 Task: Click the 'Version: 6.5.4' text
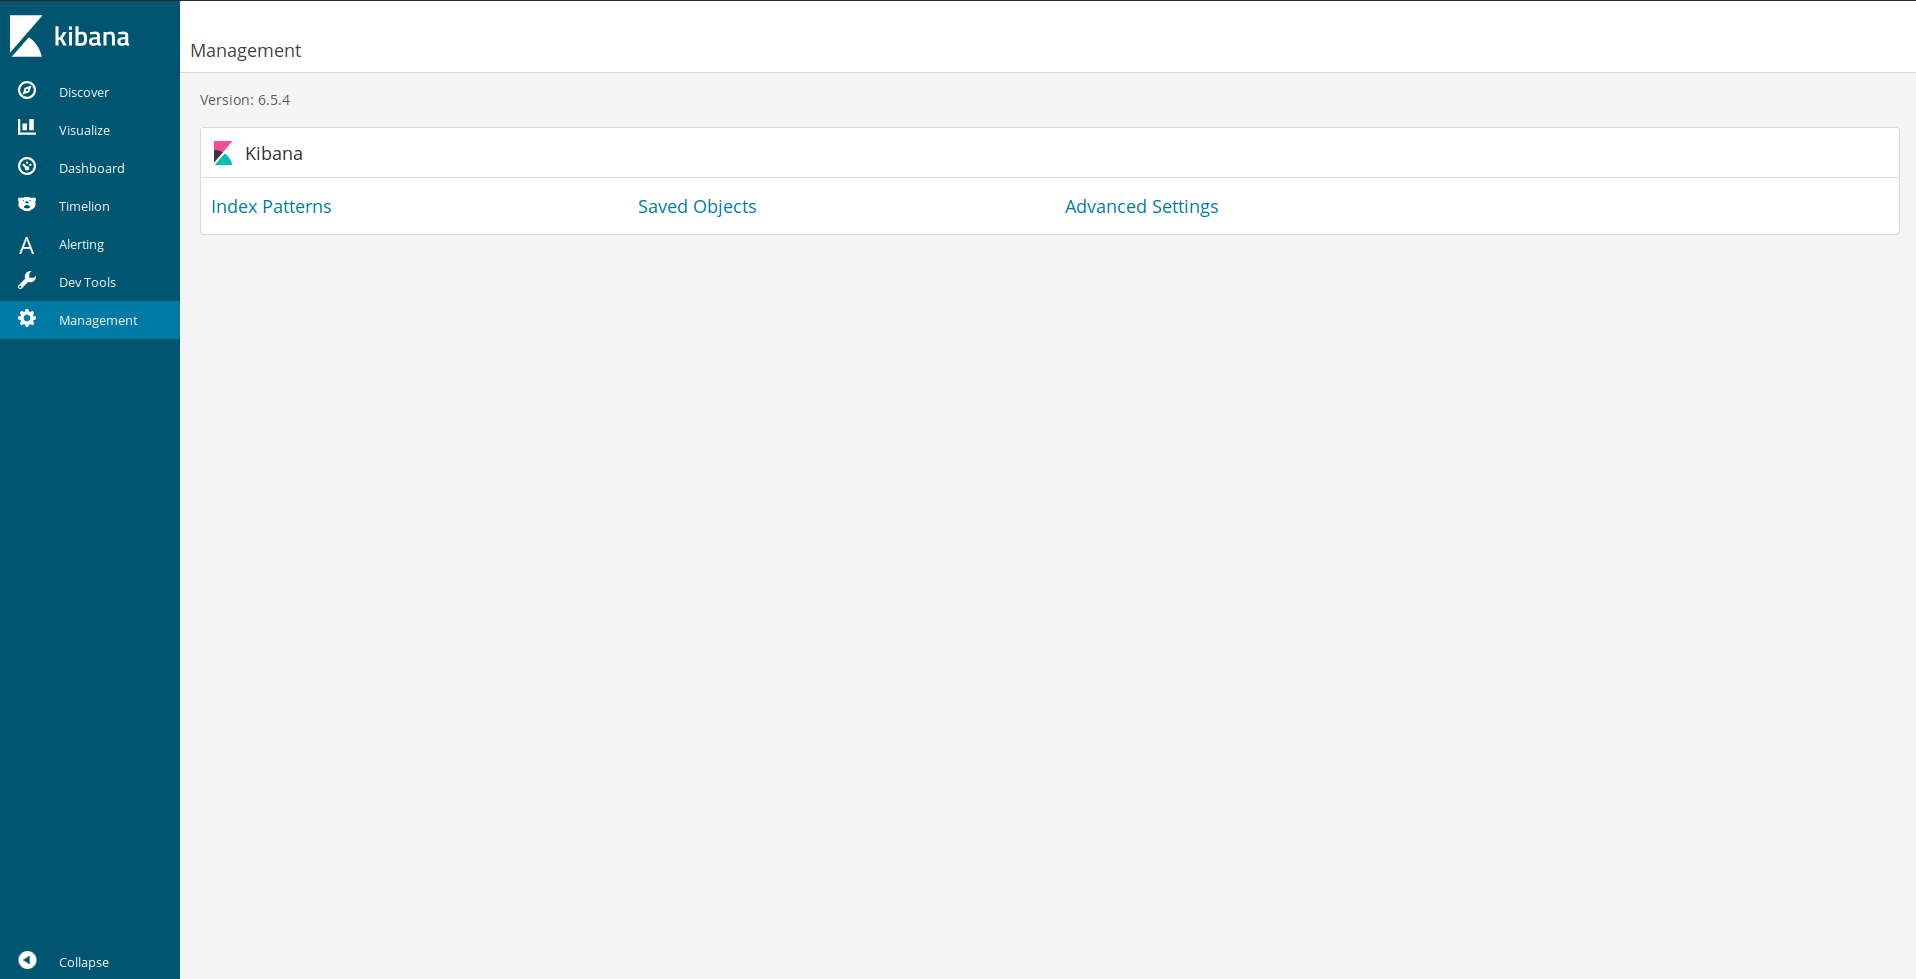245,100
